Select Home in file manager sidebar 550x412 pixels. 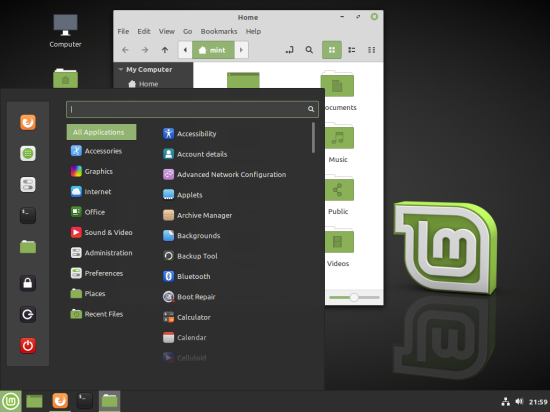click(143, 84)
